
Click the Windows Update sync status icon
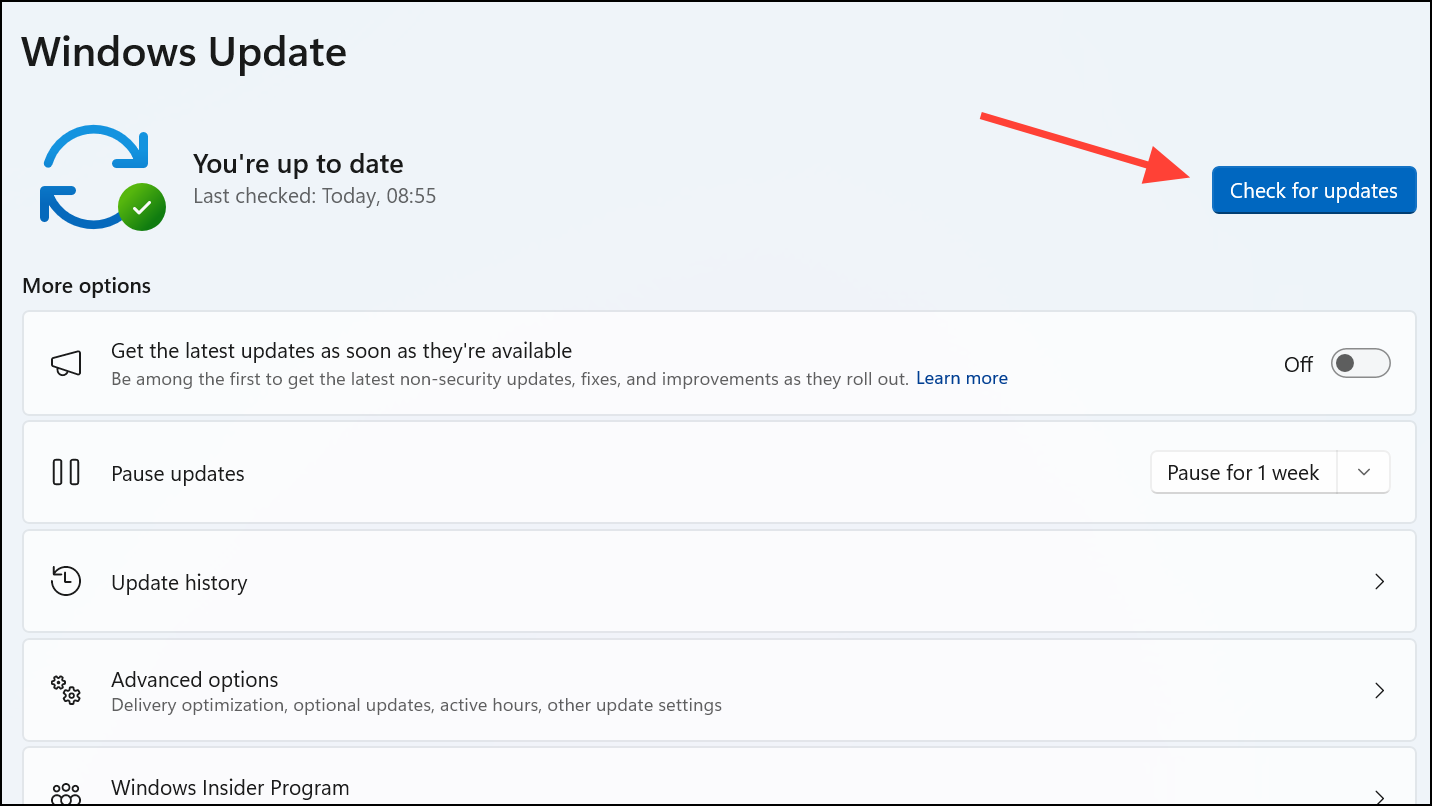point(102,178)
